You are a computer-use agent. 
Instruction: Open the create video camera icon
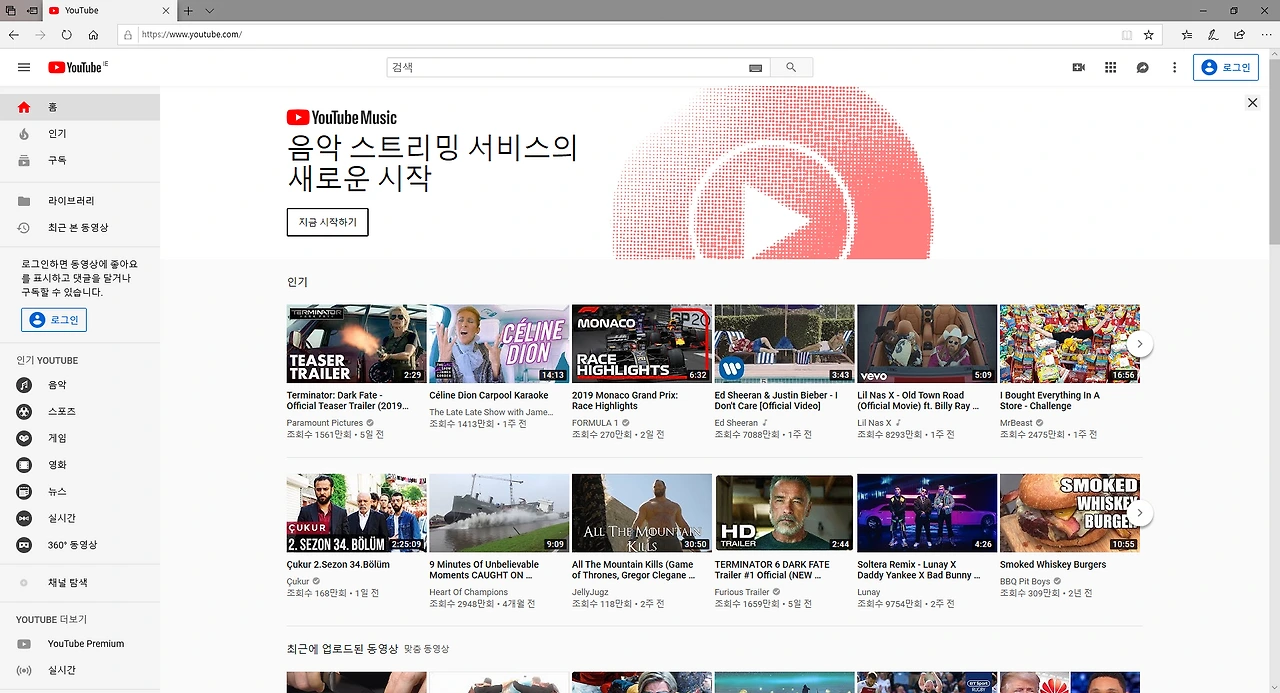[1078, 67]
